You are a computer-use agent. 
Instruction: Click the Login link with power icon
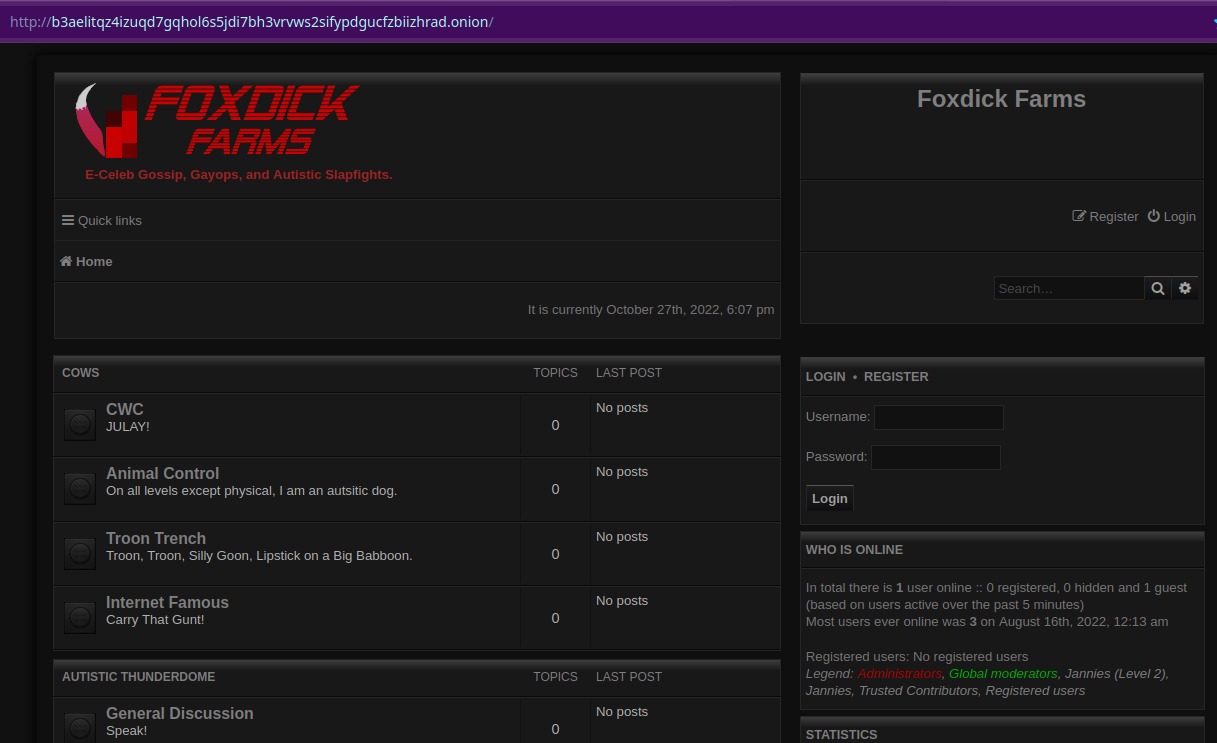click(1171, 216)
